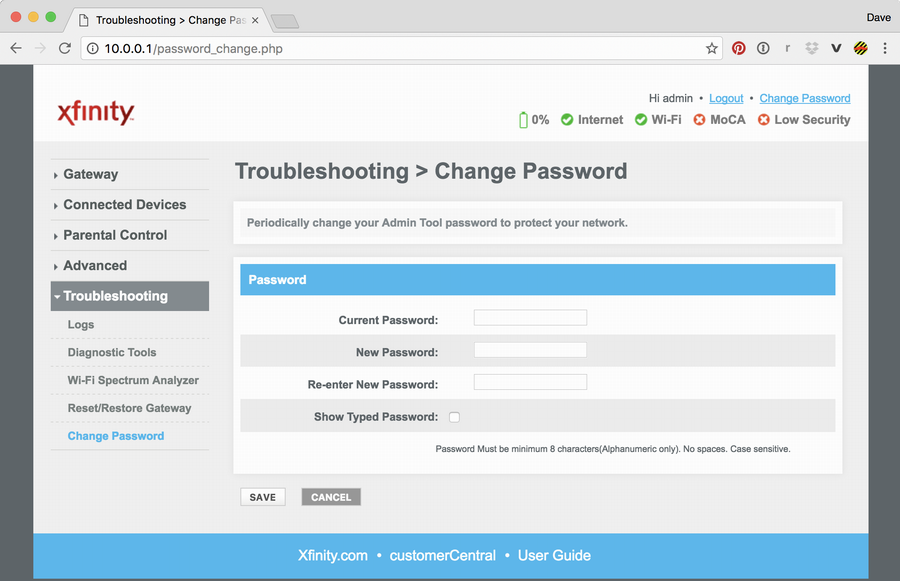Click the site info icon in address bar

pyautogui.click(x=92, y=49)
